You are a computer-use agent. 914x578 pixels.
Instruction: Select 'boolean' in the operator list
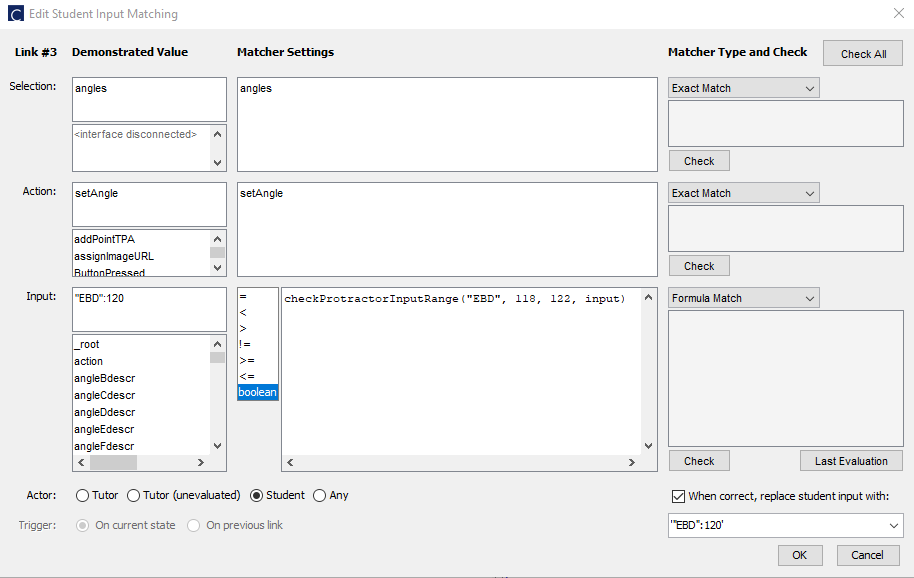(x=257, y=392)
